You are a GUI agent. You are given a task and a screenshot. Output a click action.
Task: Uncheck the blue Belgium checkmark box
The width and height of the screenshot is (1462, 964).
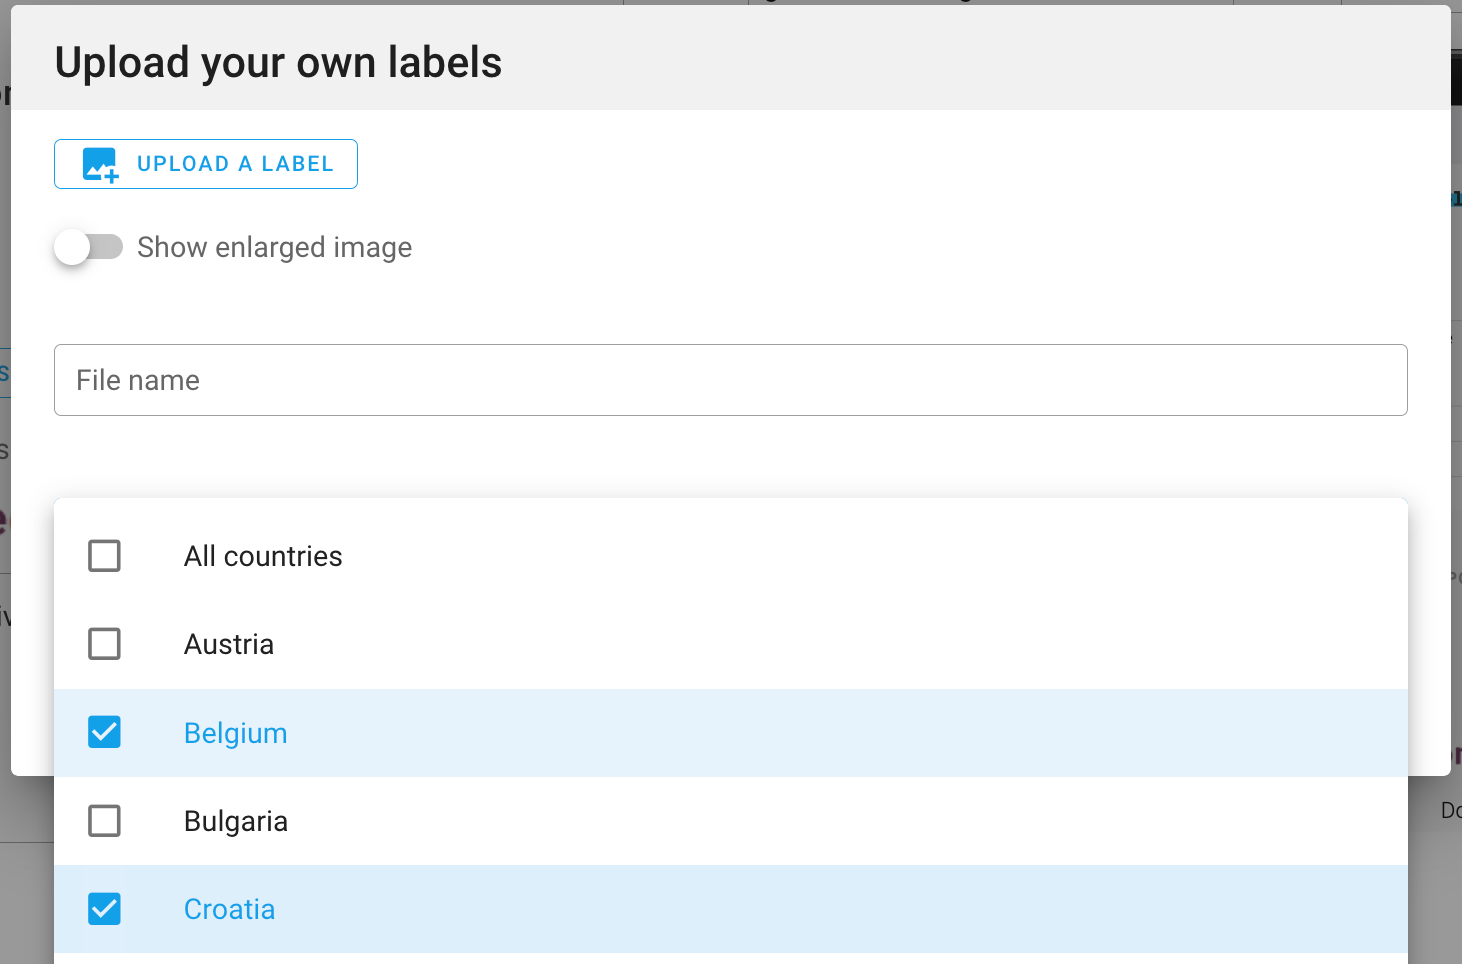coord(105,733)
